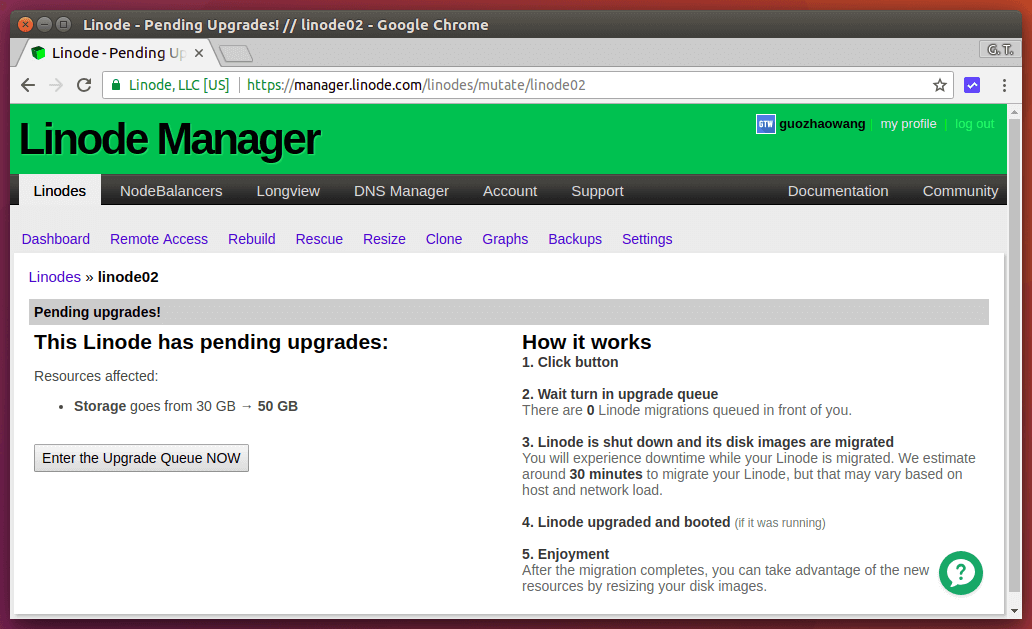This screenshot has height=629, width=1032.
Task: Open the Backups link
Action: click(x=575, y=239)
